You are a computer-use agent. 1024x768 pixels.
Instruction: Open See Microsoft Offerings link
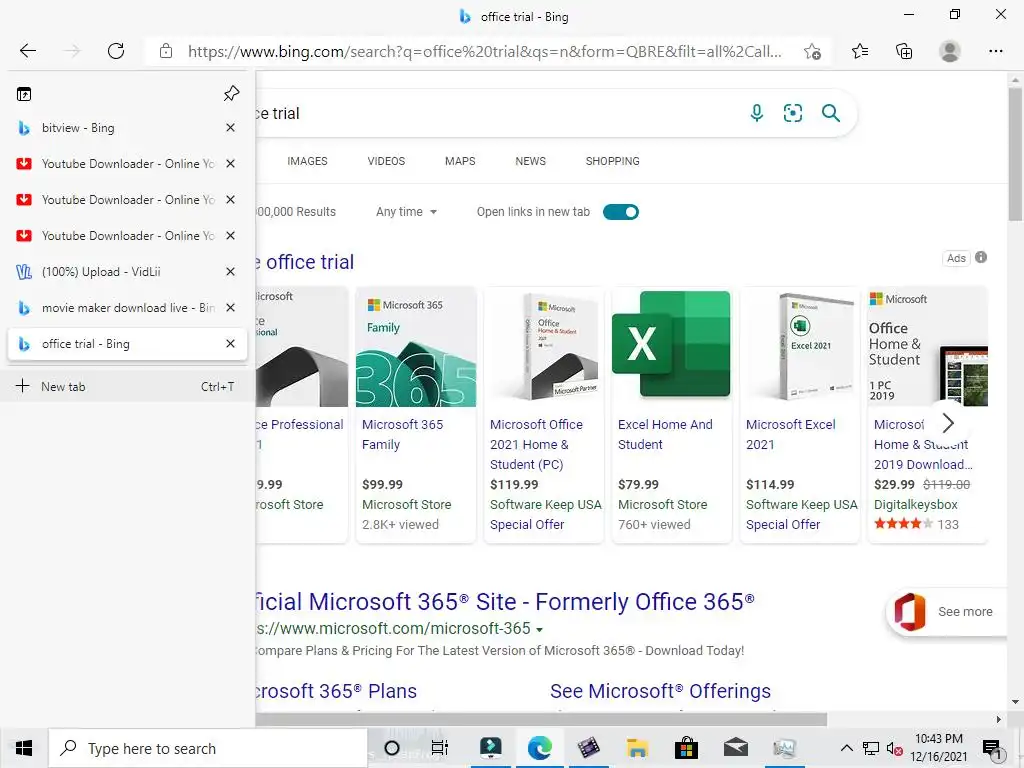660,691
